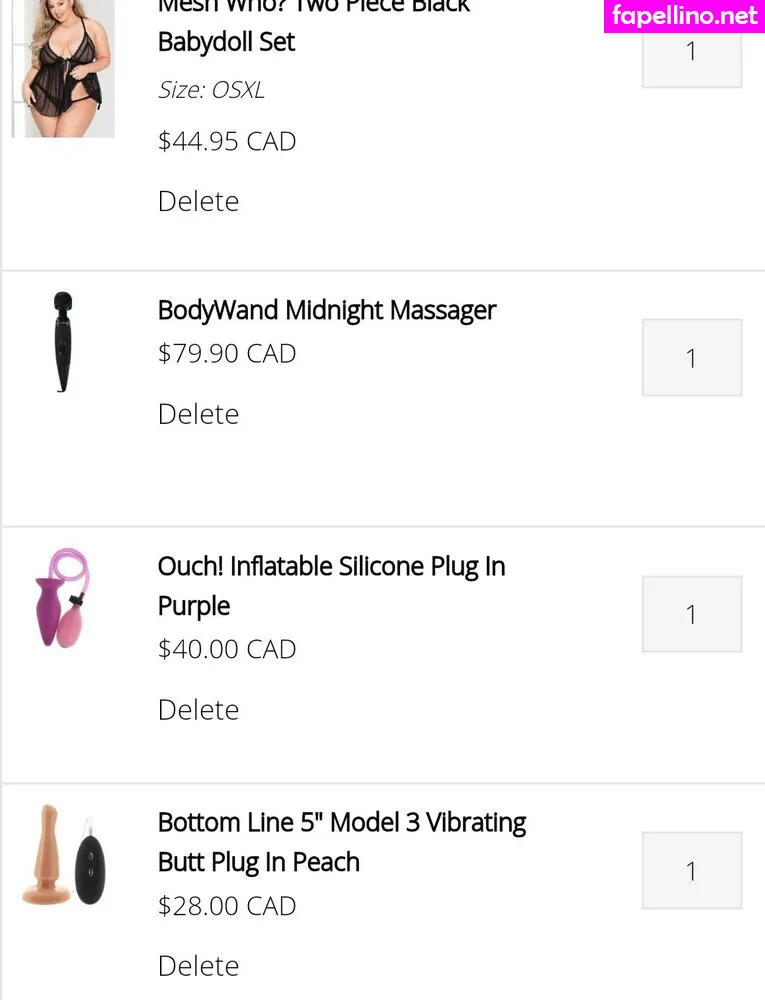Screen dimensions: 765x1000
Task: Delete the BodyWand Midnight Massager item
Action: [x=198, y=414]
